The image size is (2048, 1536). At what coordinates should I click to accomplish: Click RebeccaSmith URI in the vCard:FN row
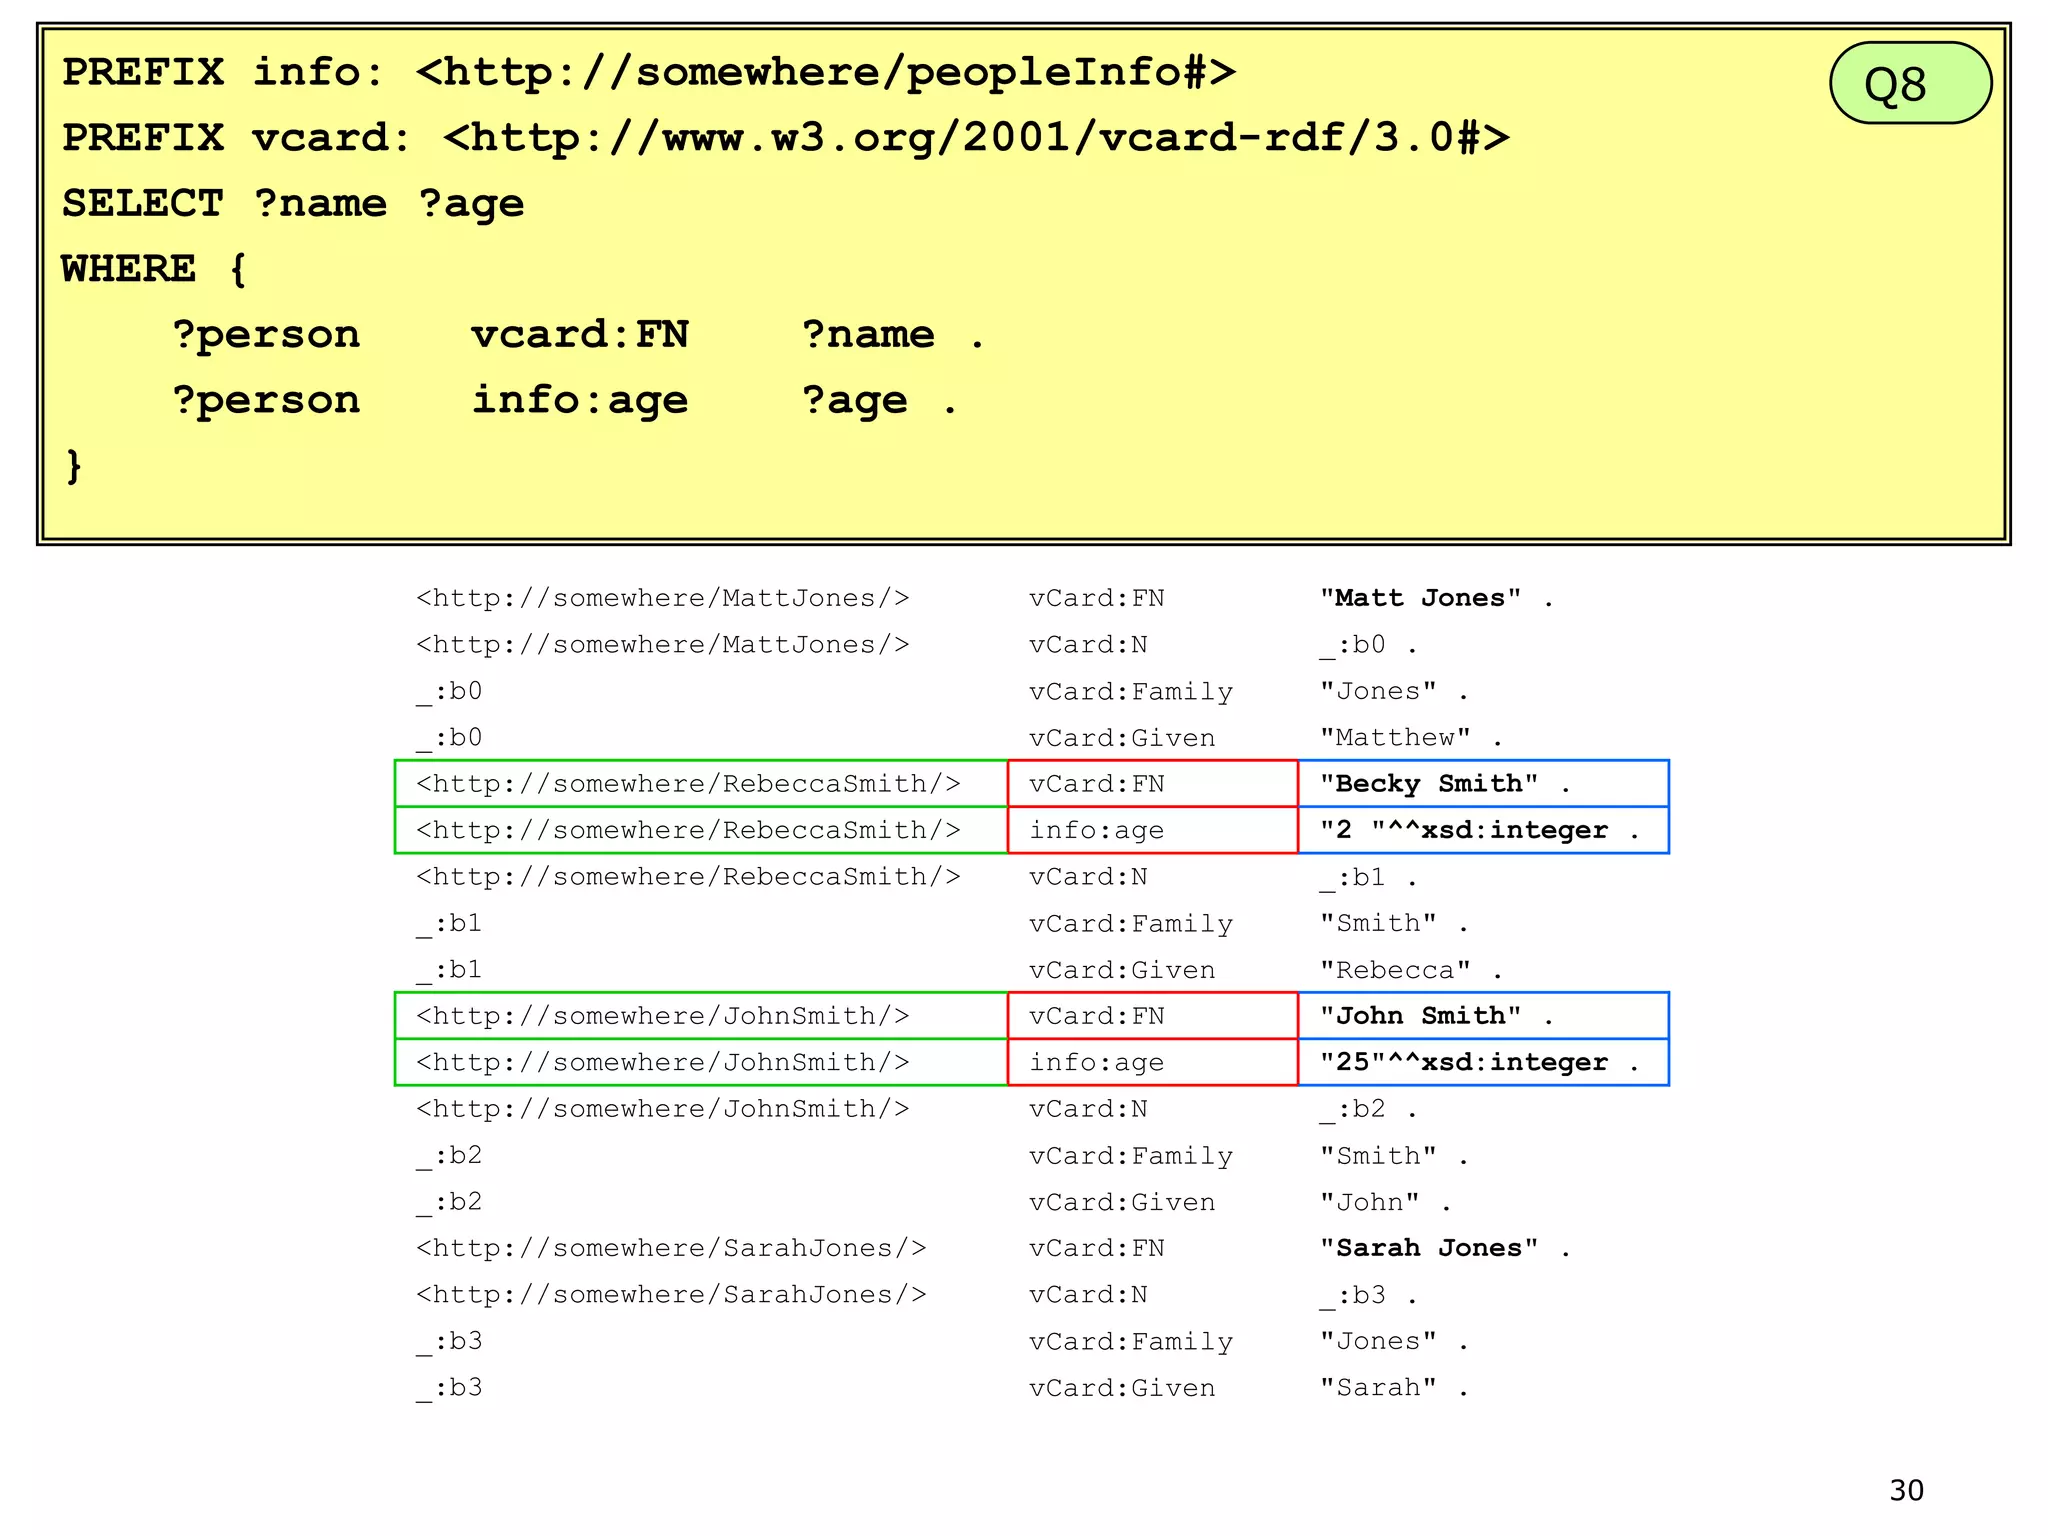click(x=689, y=784)
